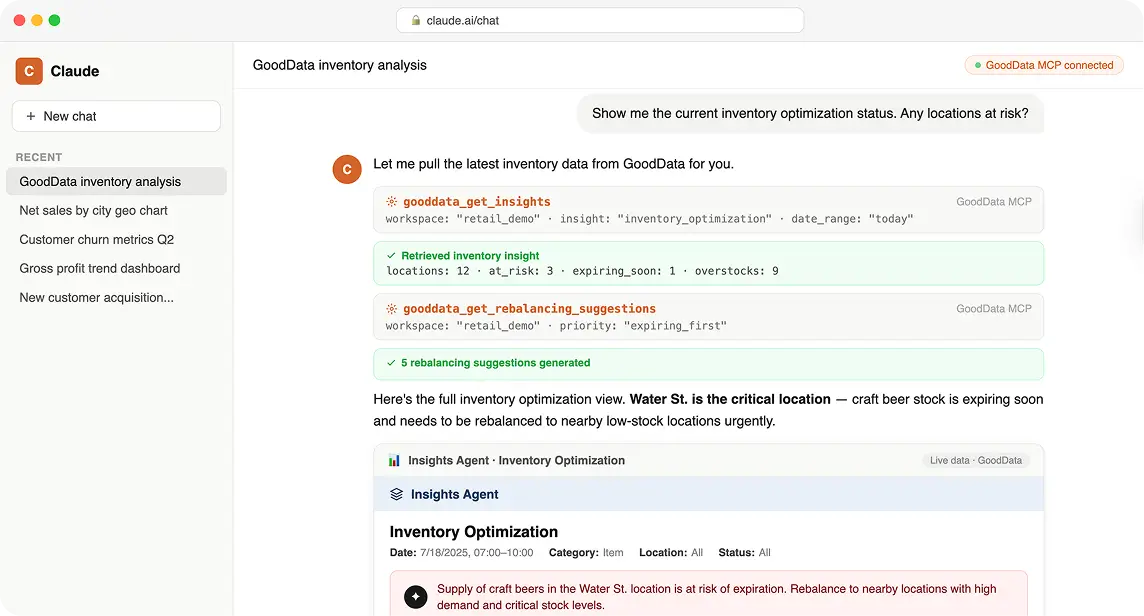Viewport: 1144px width, 616px height.
Task: Open Gross profit trend dashboard chat
Action: (x=99, y=269)
